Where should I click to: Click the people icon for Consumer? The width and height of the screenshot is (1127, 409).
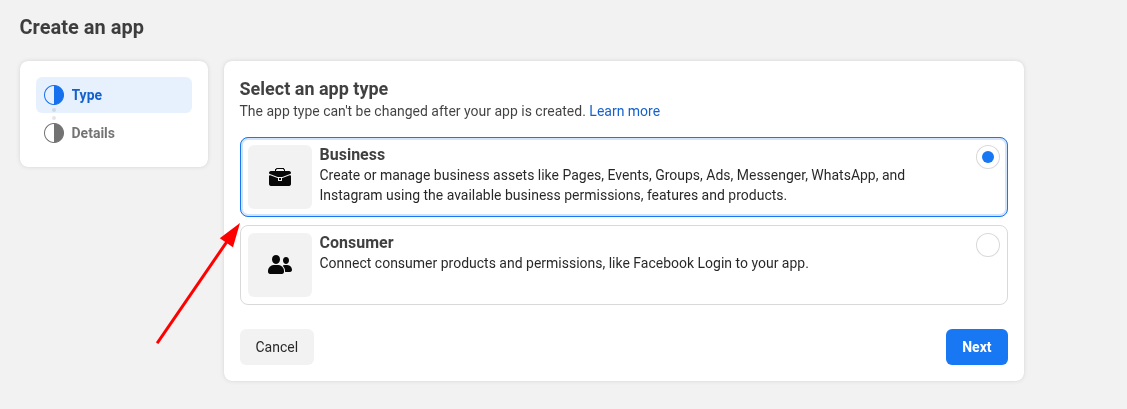pyautogui.click(x=280, y=265)
